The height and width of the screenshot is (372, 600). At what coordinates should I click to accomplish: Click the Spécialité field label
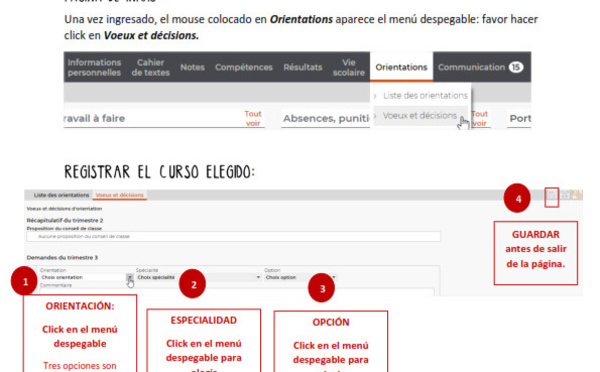(147, 270)
